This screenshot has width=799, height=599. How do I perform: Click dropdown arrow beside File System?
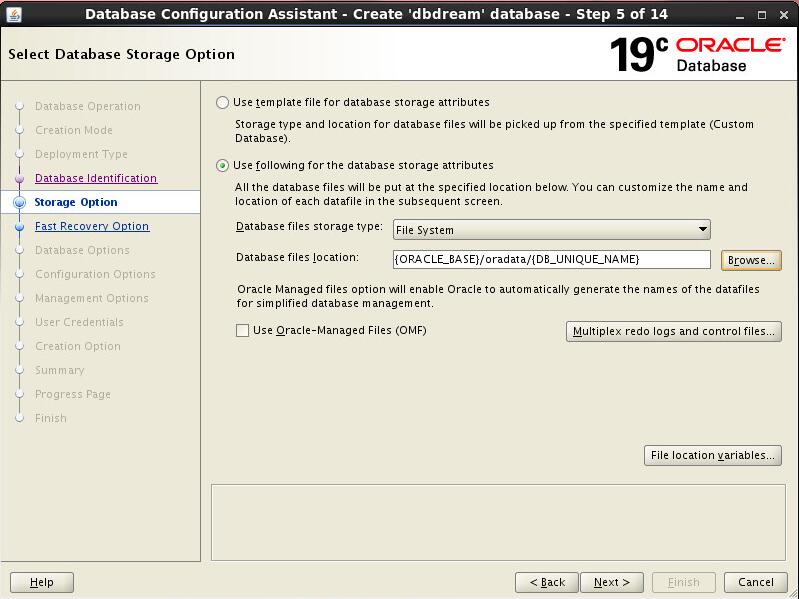[703, 230]
